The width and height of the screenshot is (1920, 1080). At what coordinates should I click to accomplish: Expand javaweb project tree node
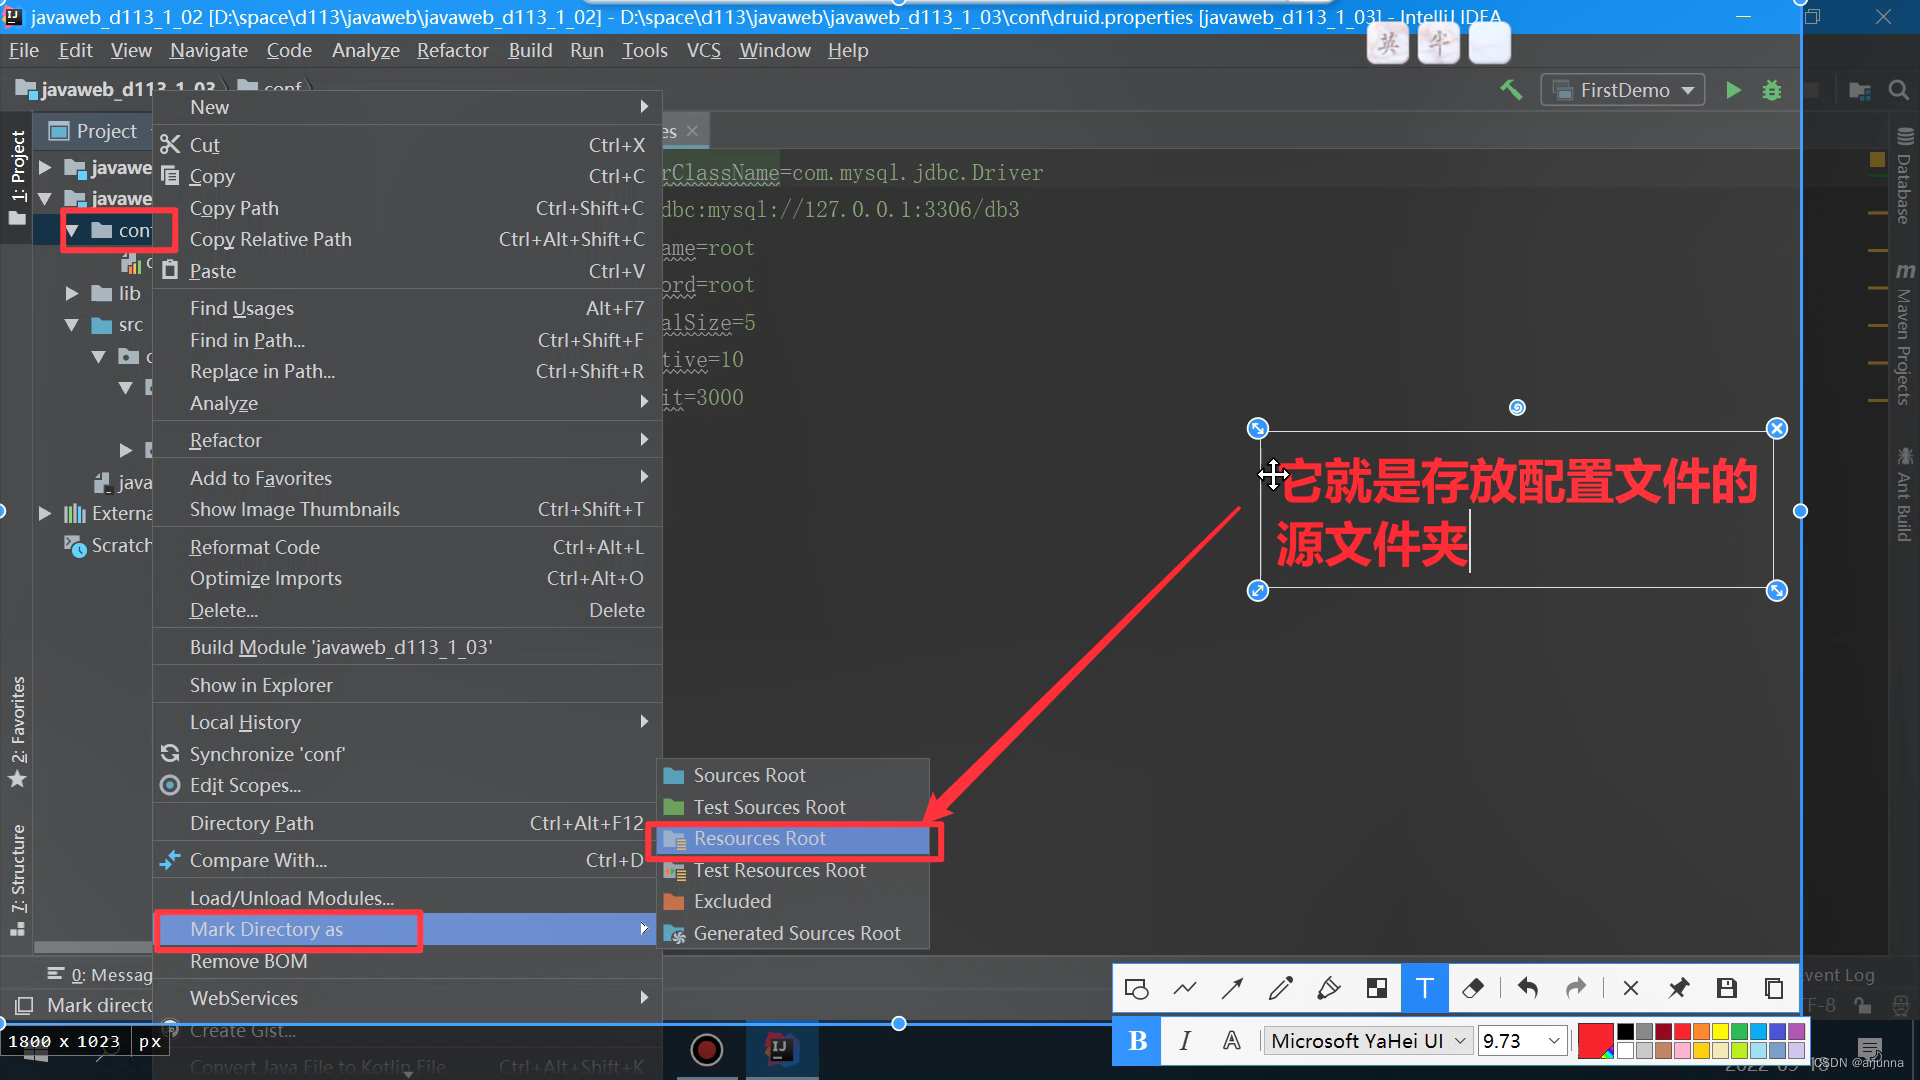[44, 167]
